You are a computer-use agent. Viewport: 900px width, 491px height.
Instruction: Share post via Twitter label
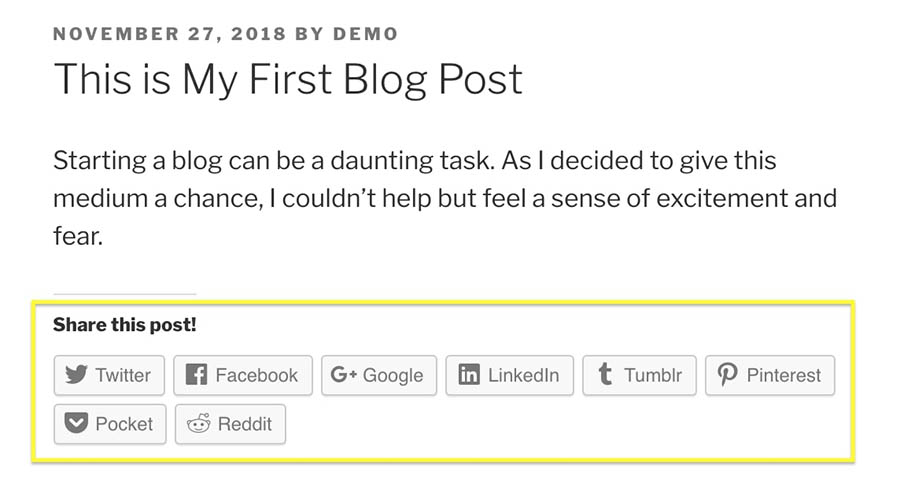tap(123, 375)
